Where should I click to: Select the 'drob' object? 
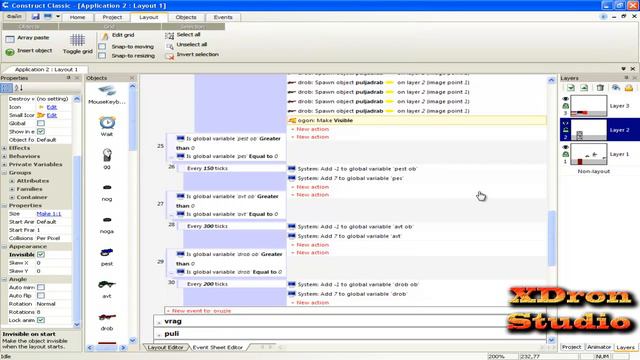tap(107, 317)
